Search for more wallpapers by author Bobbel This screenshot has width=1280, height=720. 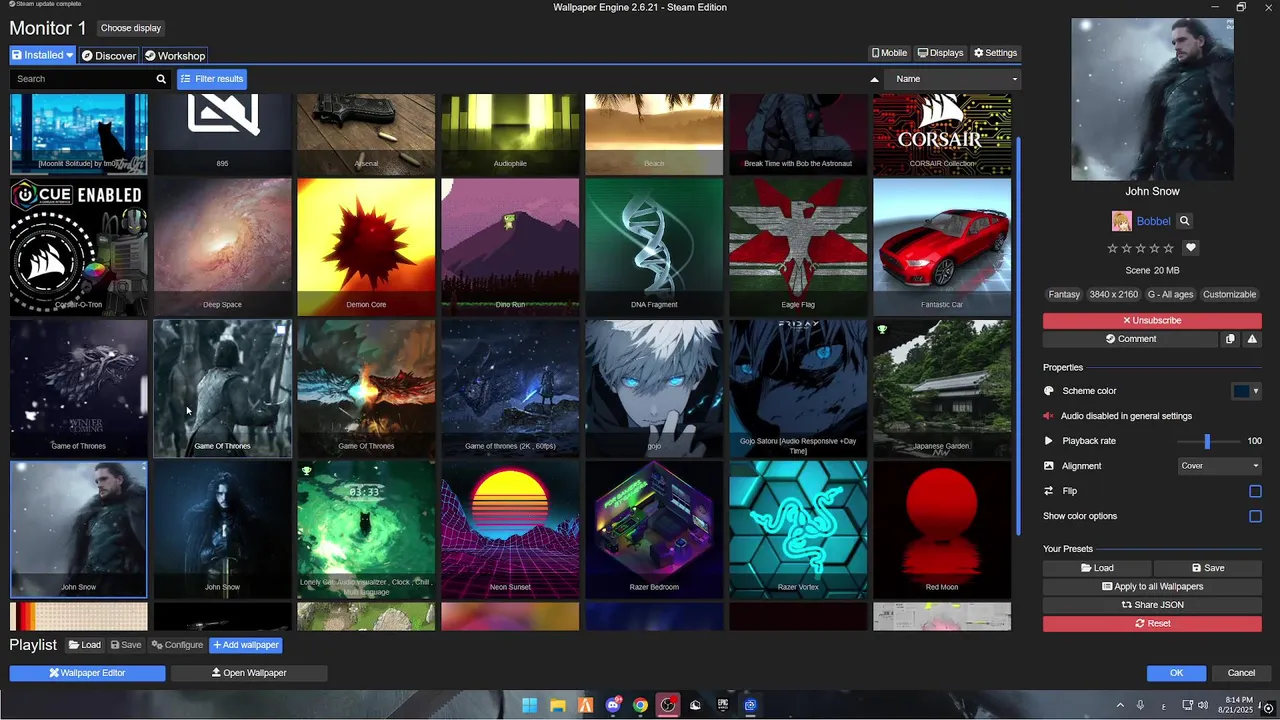[1184, 221]
